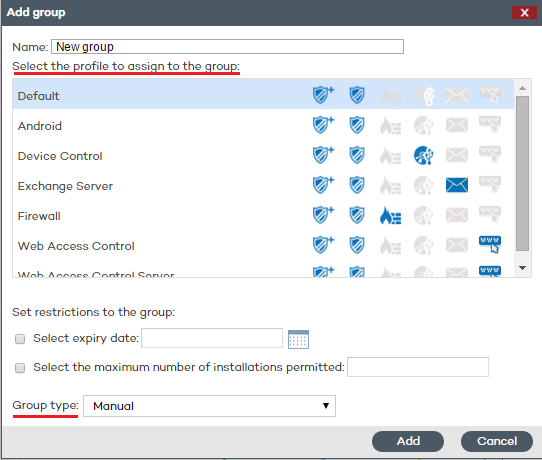
Task: Open the expiry date calendar picker
Action: 298,339
